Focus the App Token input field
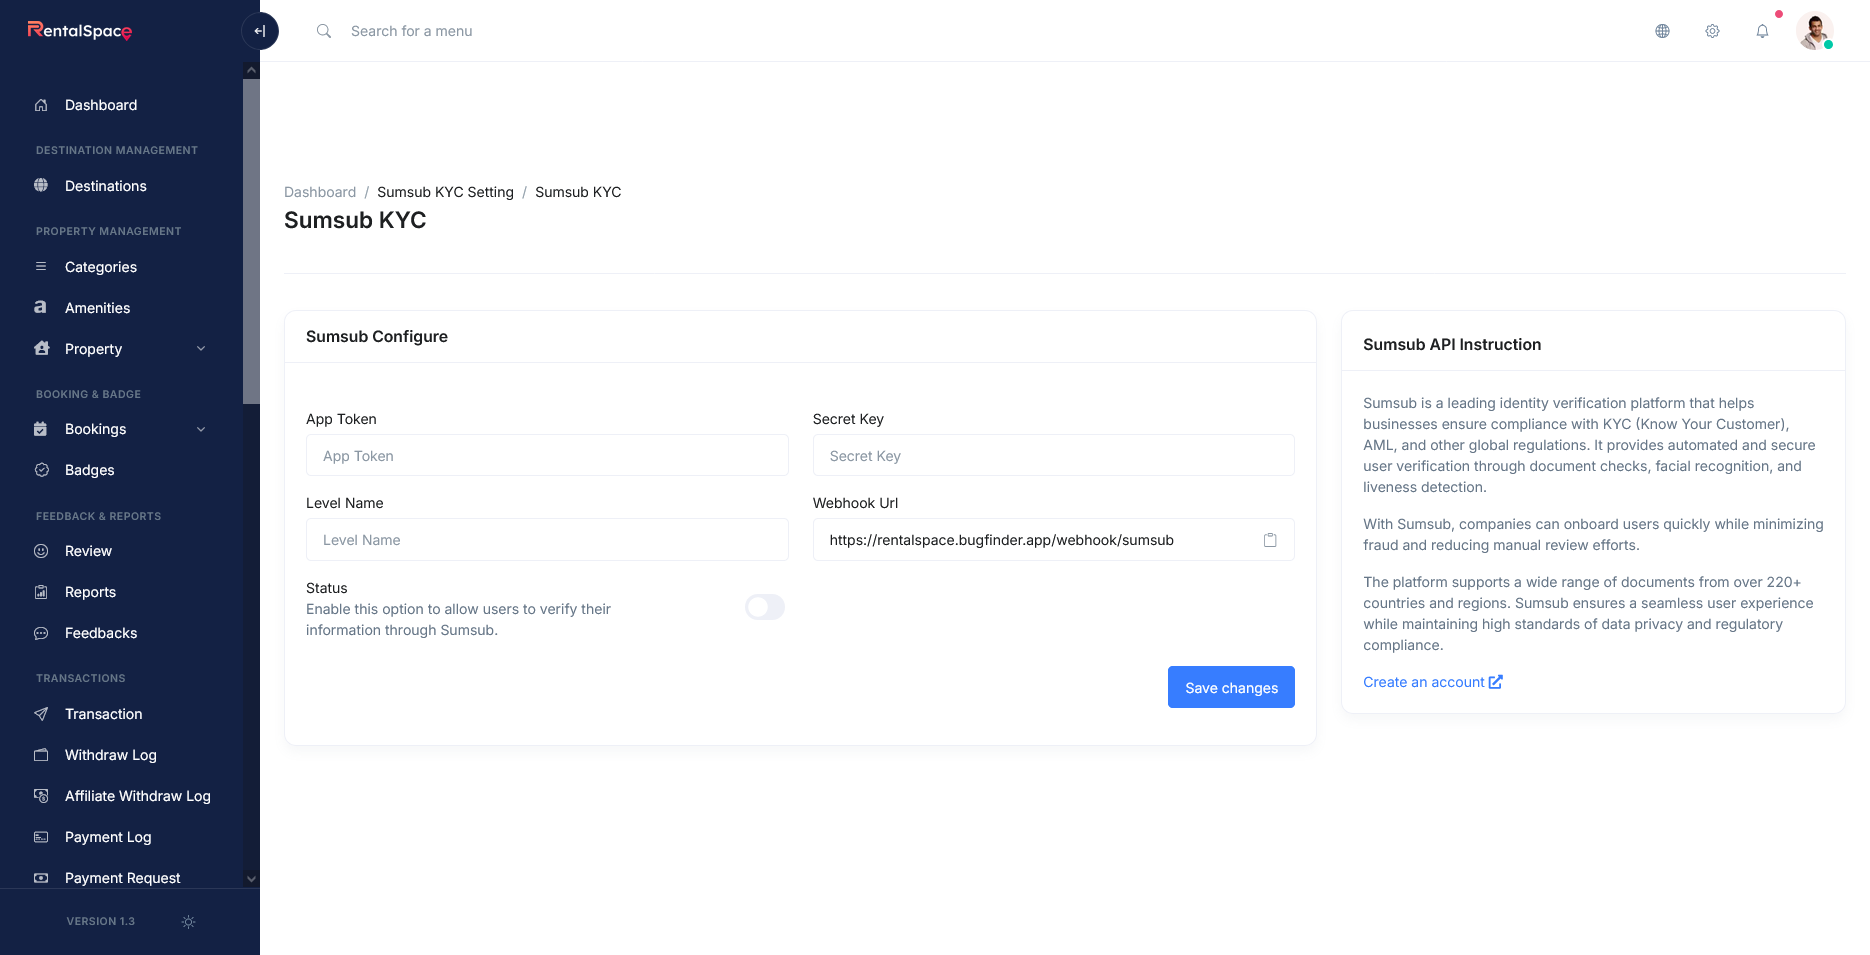 pyautogui.click(x=547, y=455)
